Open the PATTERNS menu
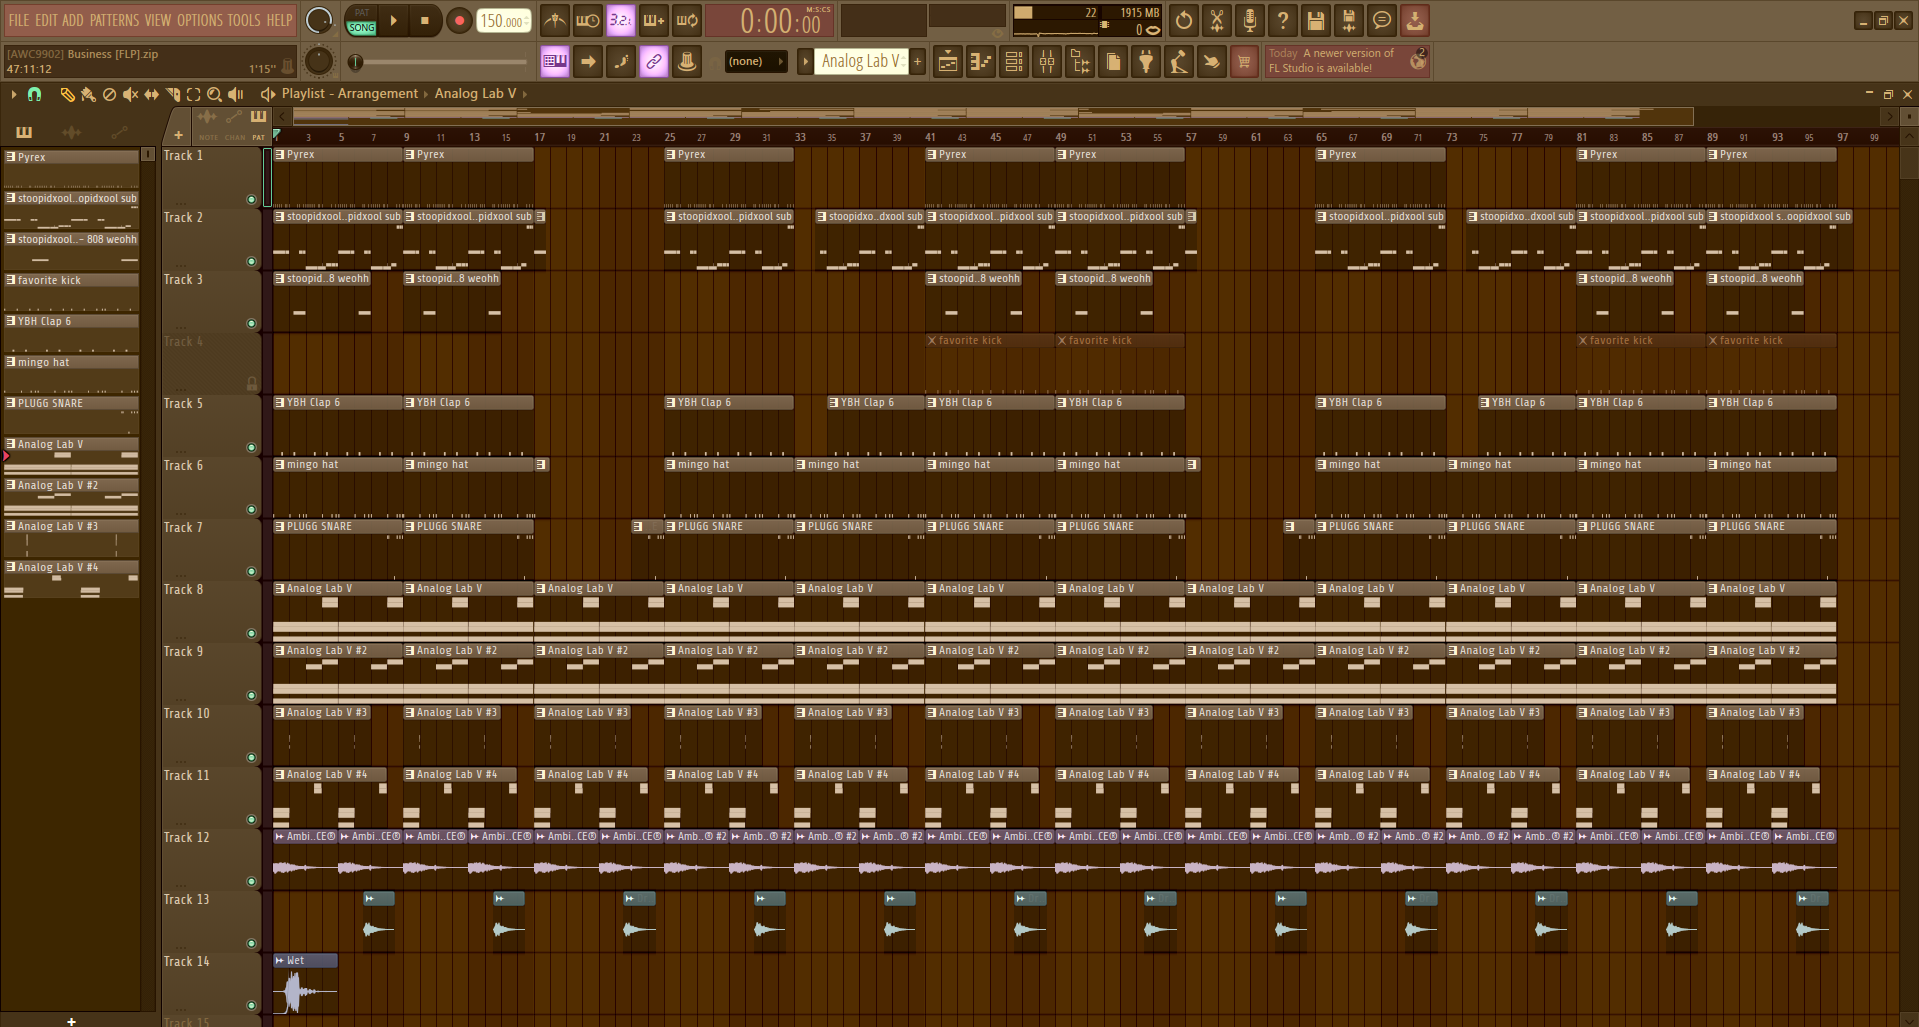 pos(115,20)
